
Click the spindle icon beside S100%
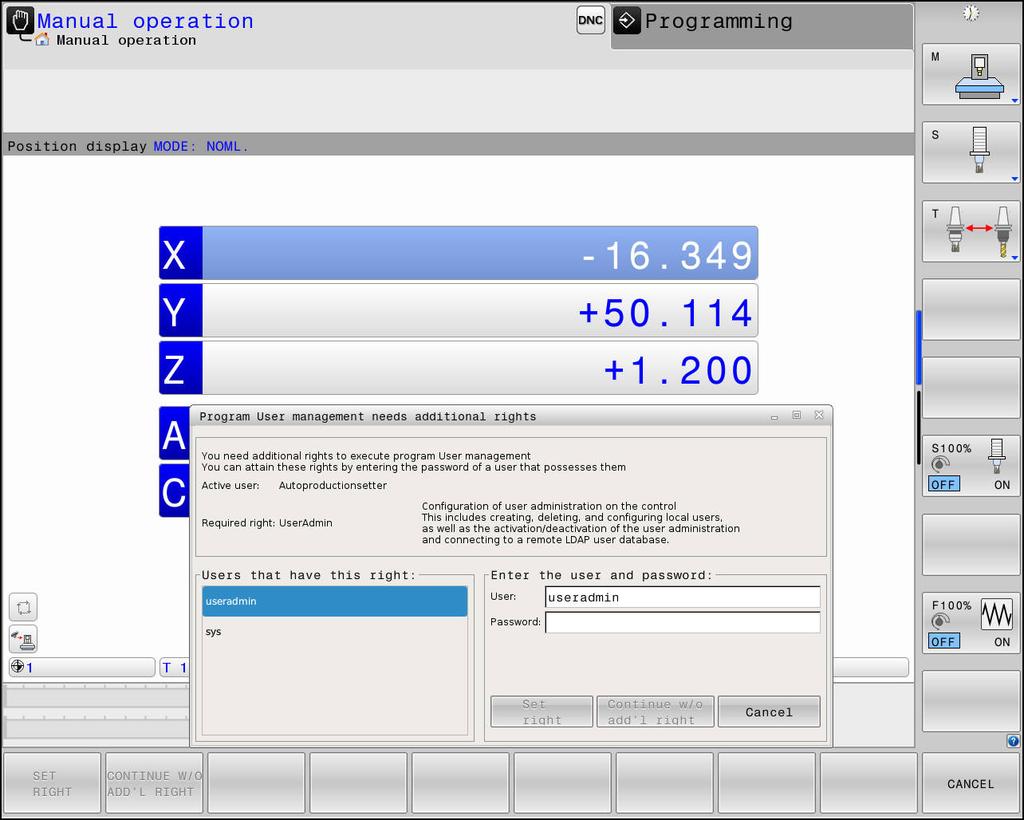pos(997,454)
